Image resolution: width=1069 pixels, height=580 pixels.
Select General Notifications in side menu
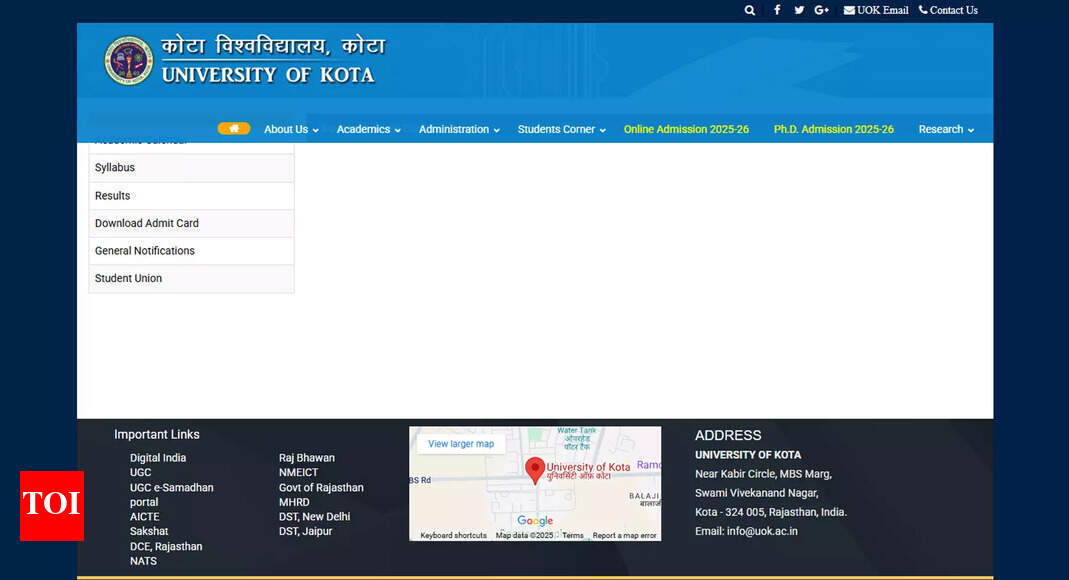tap(192, 251)
